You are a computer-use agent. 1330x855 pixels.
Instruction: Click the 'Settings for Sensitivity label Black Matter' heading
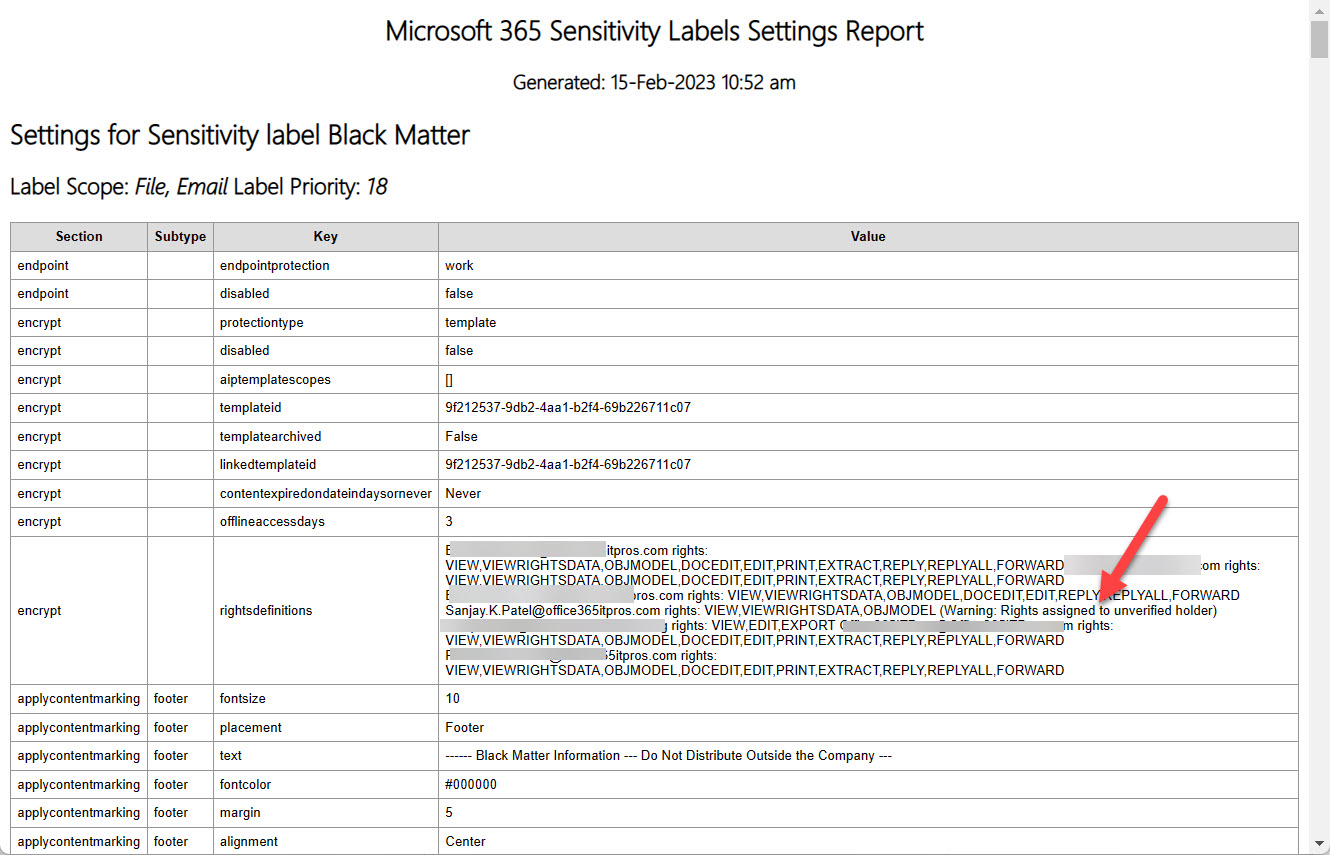click(239, 135)
